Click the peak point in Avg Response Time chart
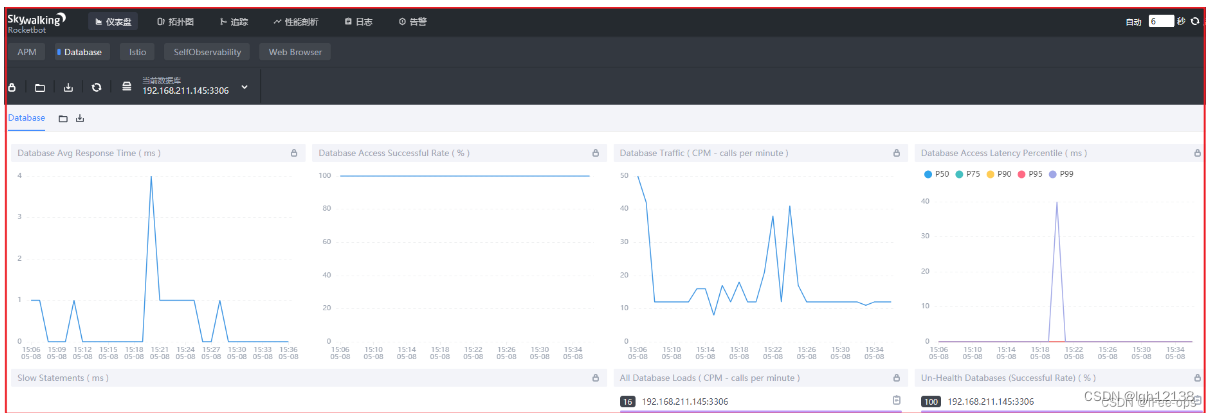1209x413 pixels. click(x=151, y=176)
